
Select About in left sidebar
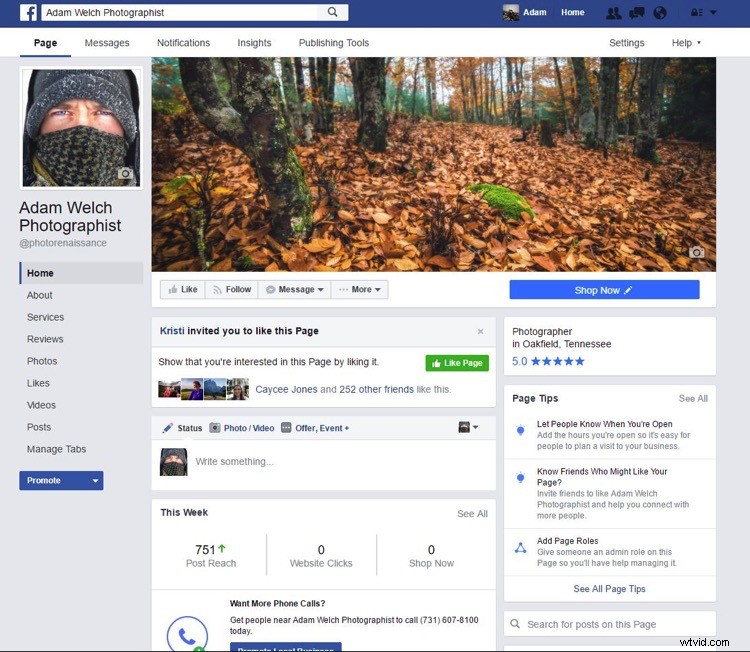40,295
